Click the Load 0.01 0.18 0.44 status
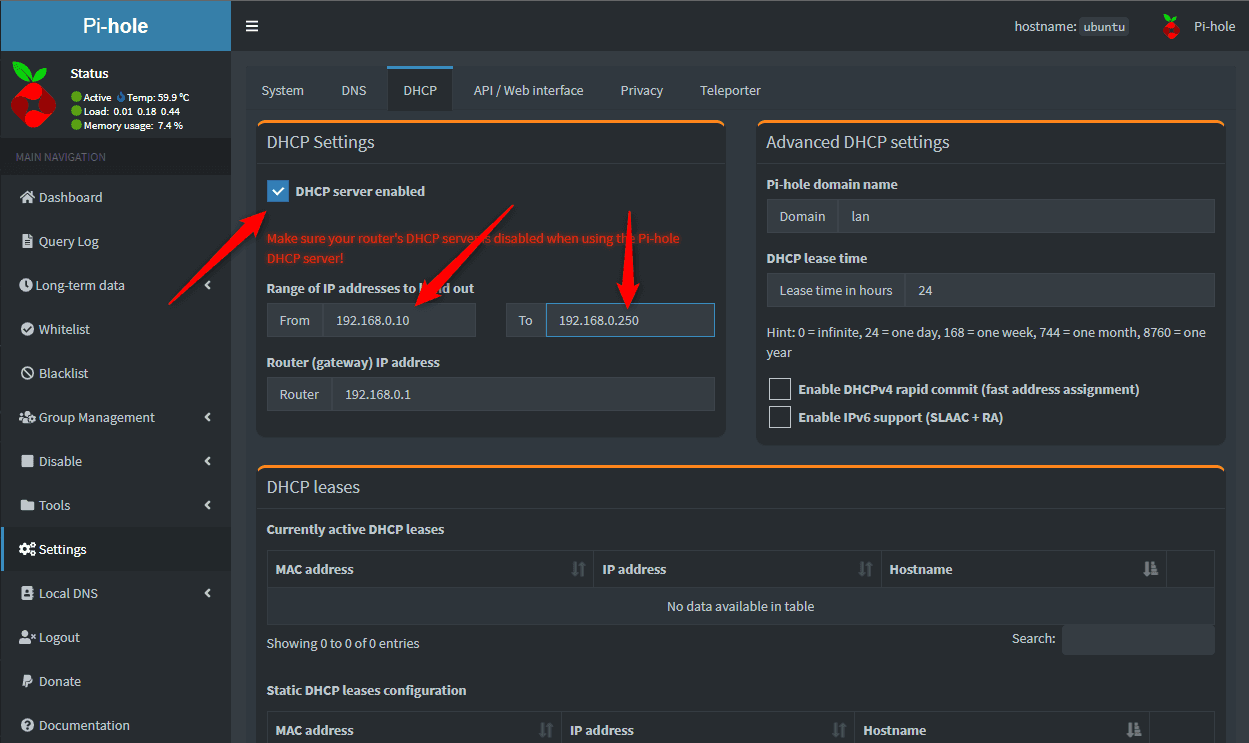The width and height of the screenshot is (1249, 743). (x=125, y=111)
